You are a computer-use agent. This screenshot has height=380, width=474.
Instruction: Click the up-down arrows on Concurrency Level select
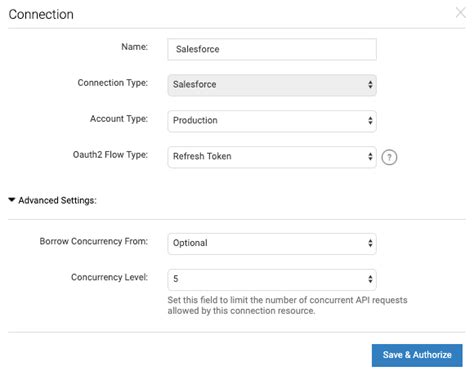click(370, 279)
